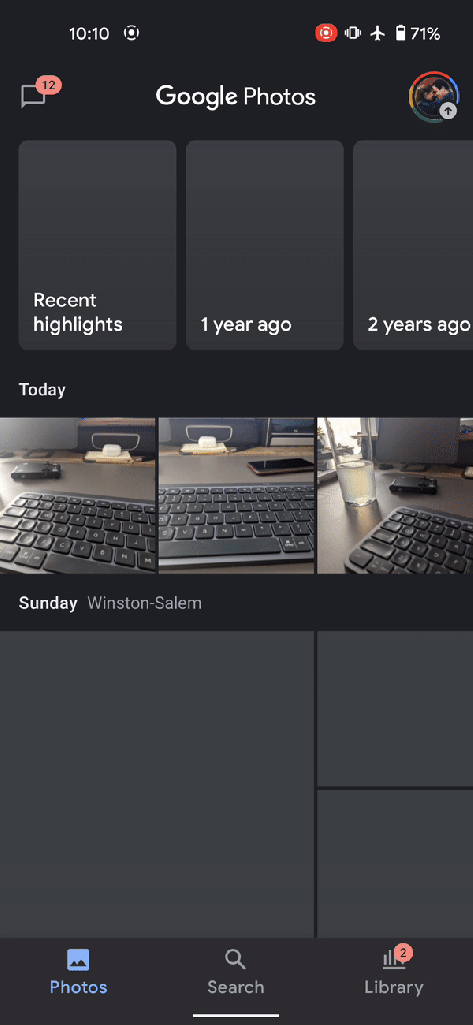Image resolution: width=473 pixels, height=1025 pixels.
Task: Tap the Google Photos title
Action: tap(236, 97)
